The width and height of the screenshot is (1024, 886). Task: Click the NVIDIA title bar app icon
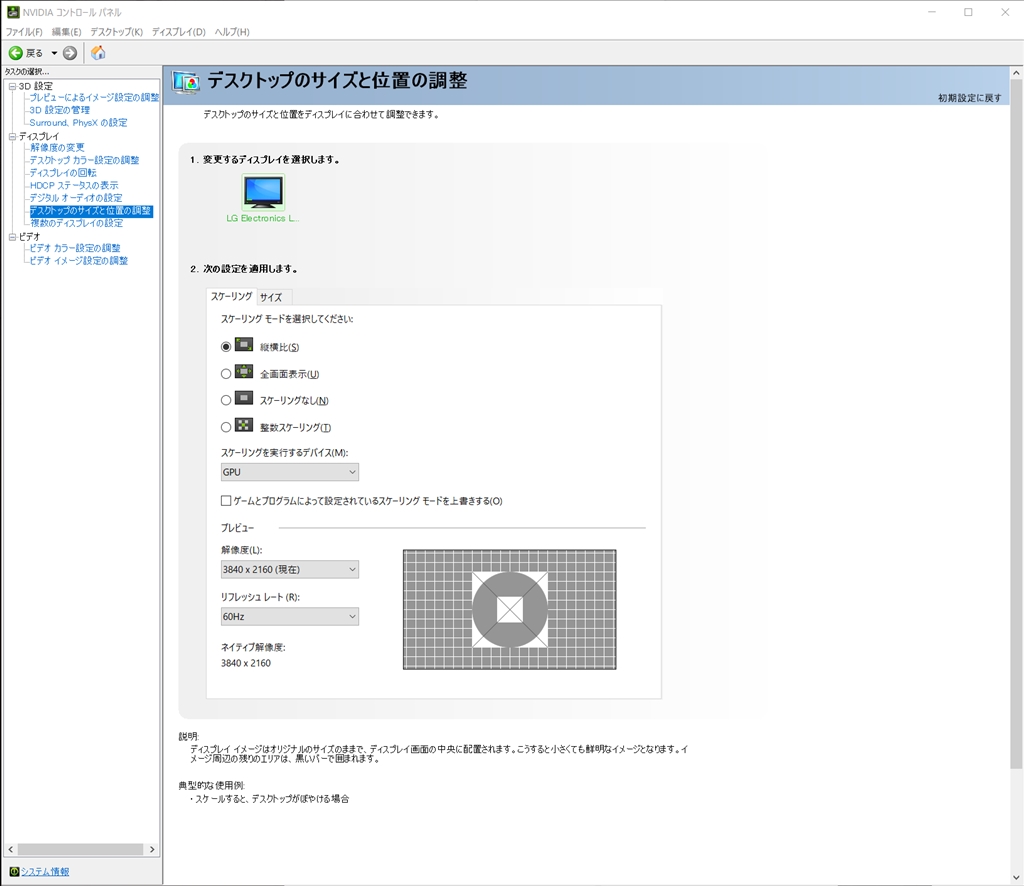click(12, 12)
